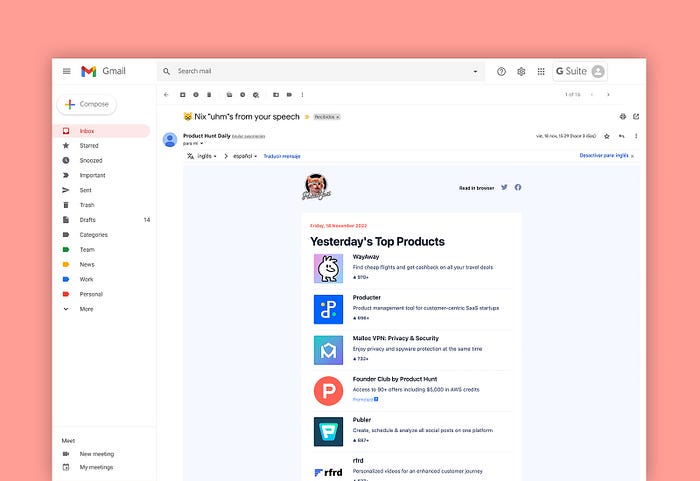Open the Google apps grid icon
This screenshot has height=481, width=700.
(x=541, y=71)
